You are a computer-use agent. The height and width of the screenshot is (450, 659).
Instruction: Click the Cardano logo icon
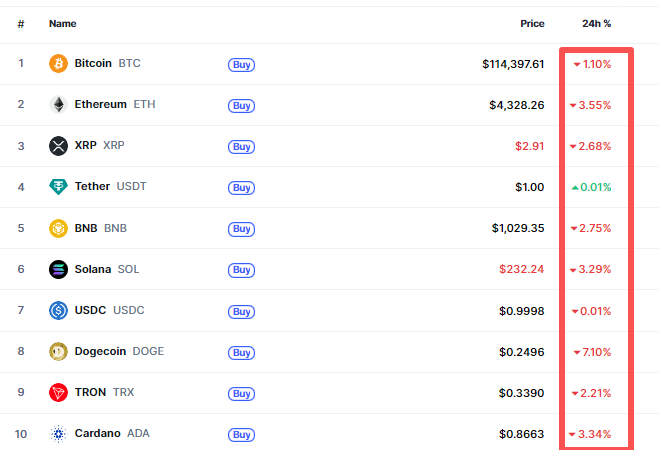coord(58,433)
